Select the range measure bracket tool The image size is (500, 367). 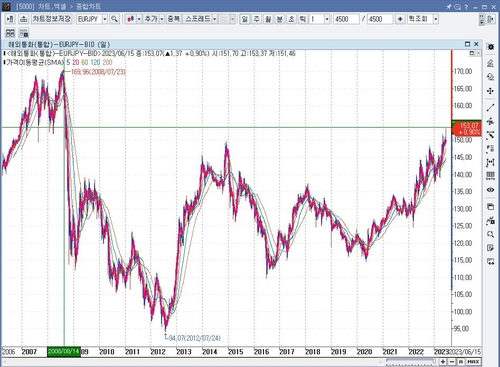[x=490, y=162]
